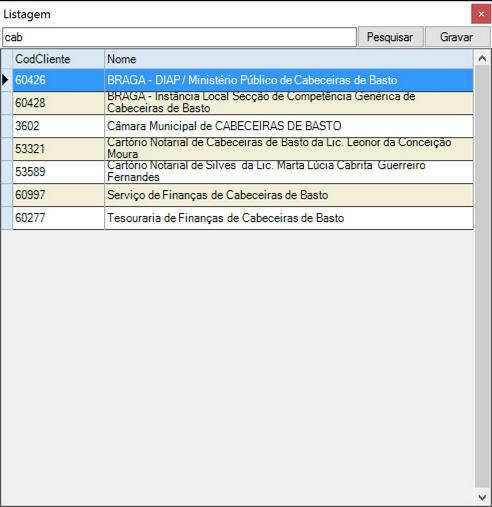Click the Gravar button

click(457, 37)
